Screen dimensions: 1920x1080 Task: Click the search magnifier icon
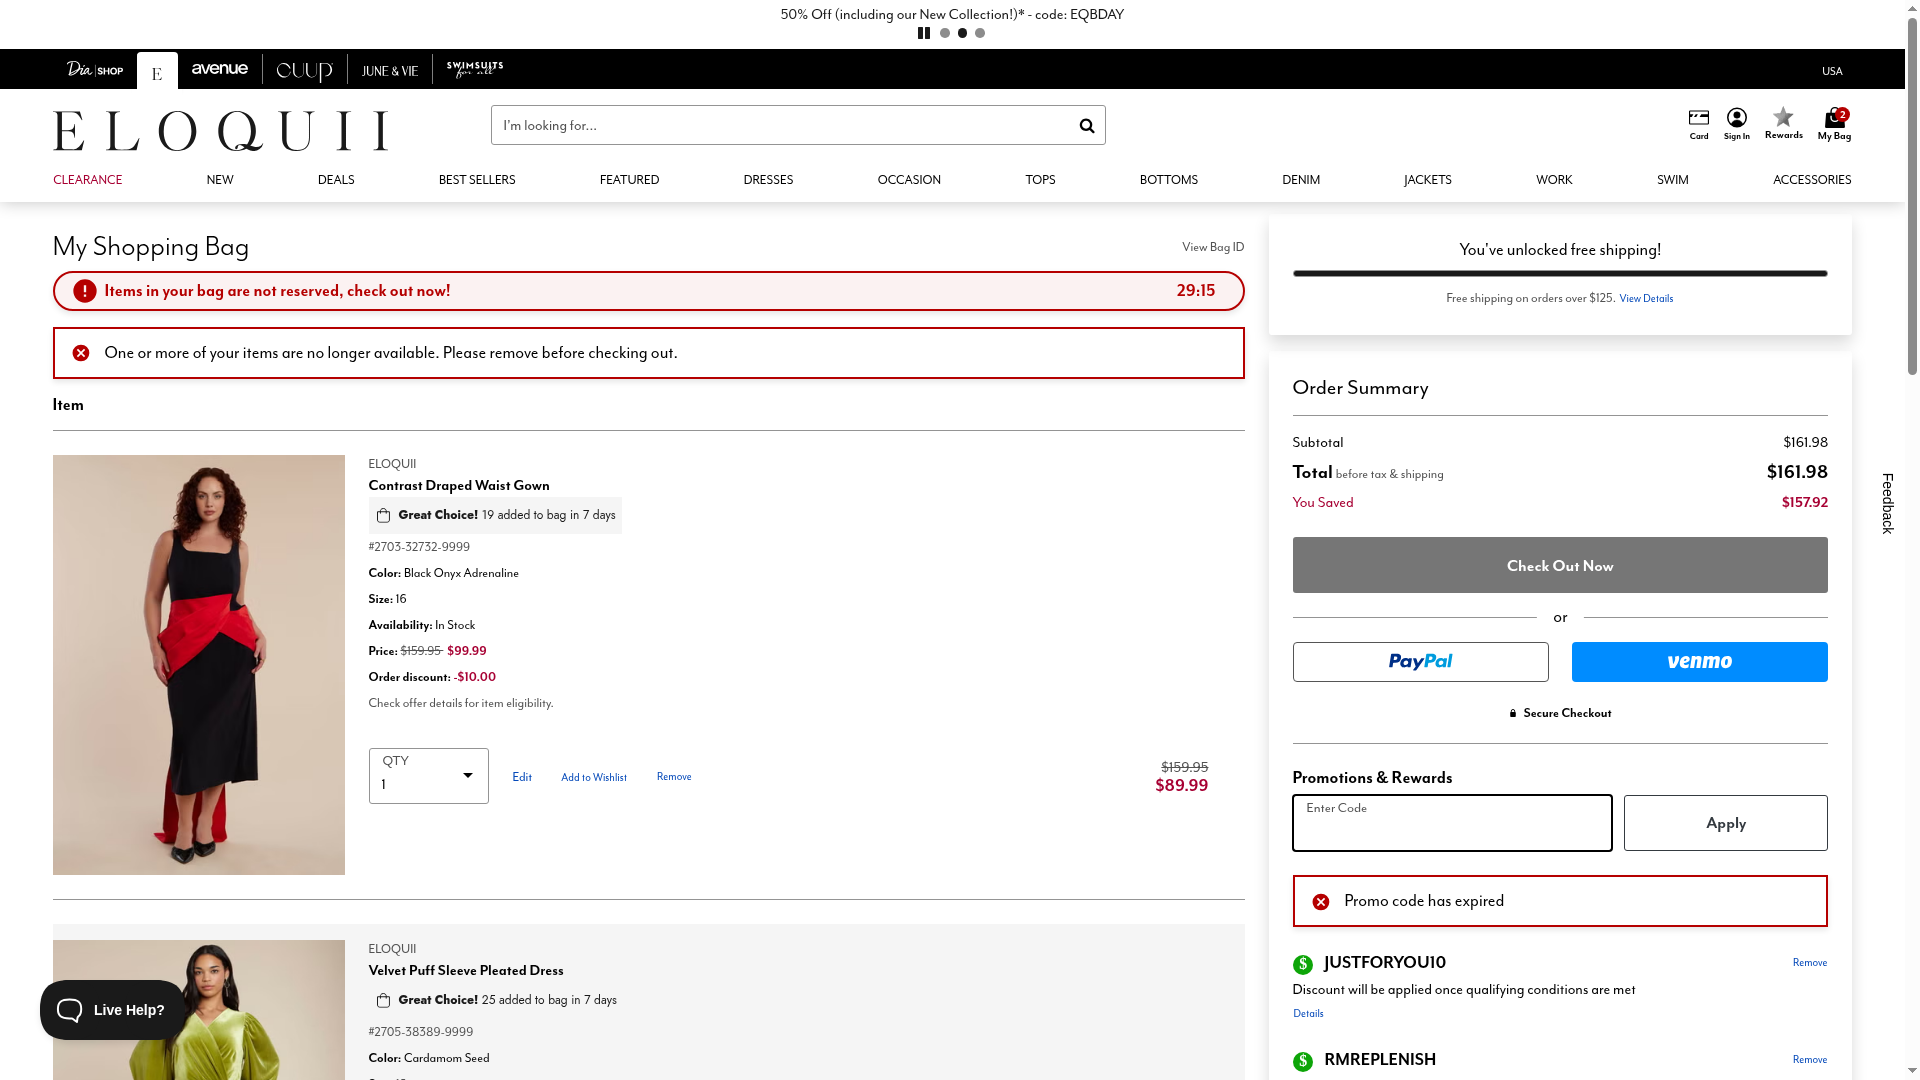coord(1086,126)
